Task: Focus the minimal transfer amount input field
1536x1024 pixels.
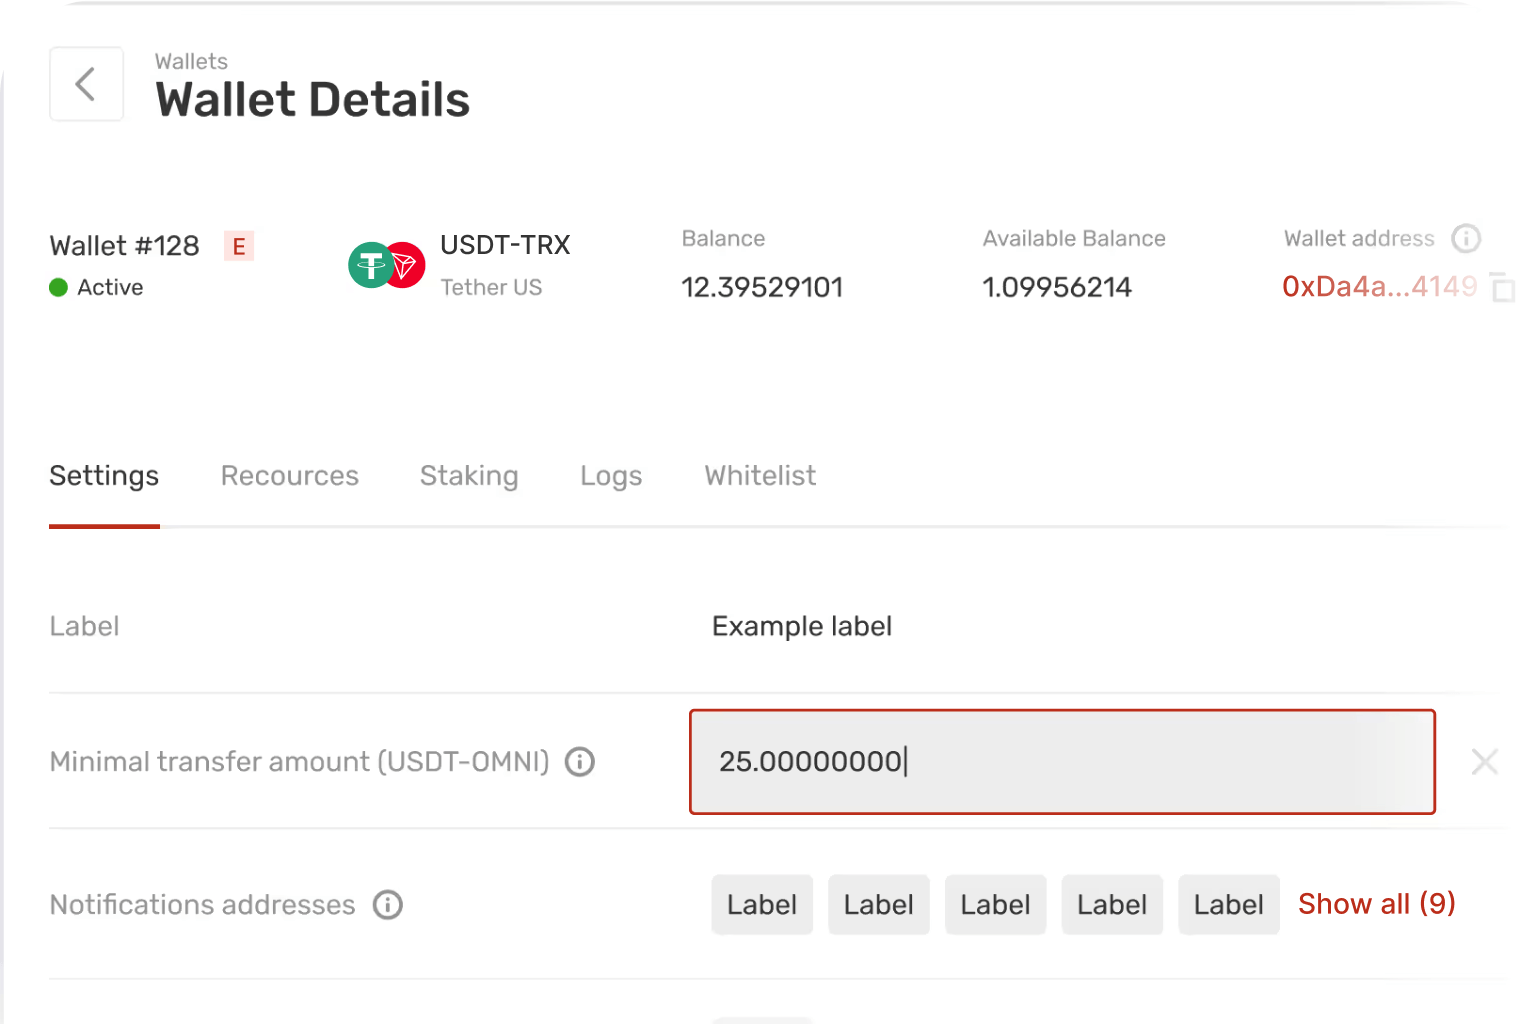Action: click(1062, 762)
